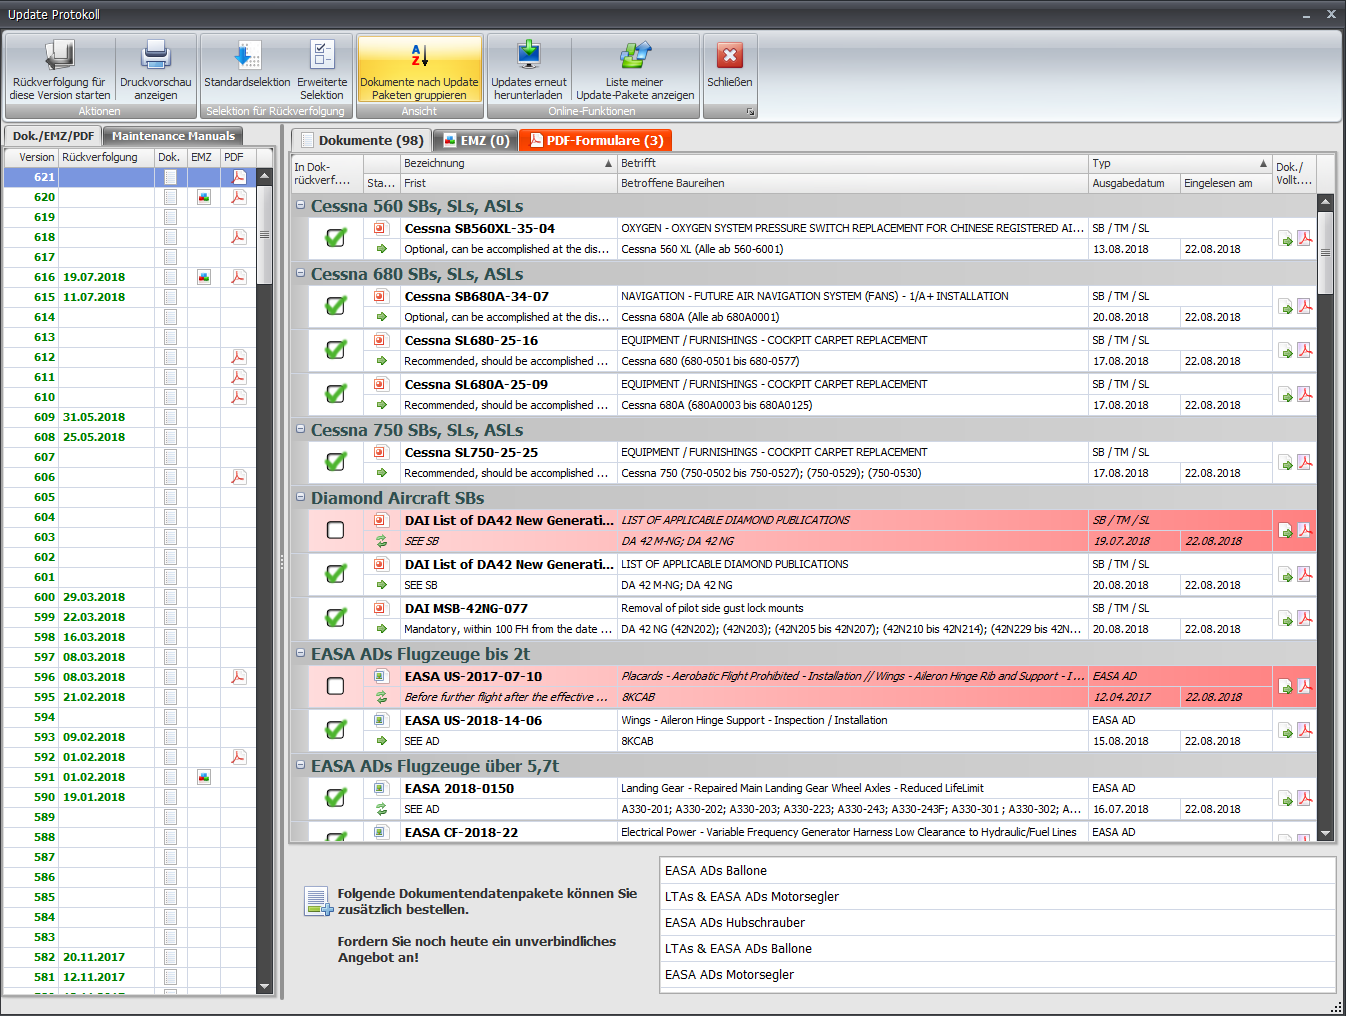Collapse EASA ADs Flugzeuge über 5,7t group
The image size is (1346, 1016).
301,766
